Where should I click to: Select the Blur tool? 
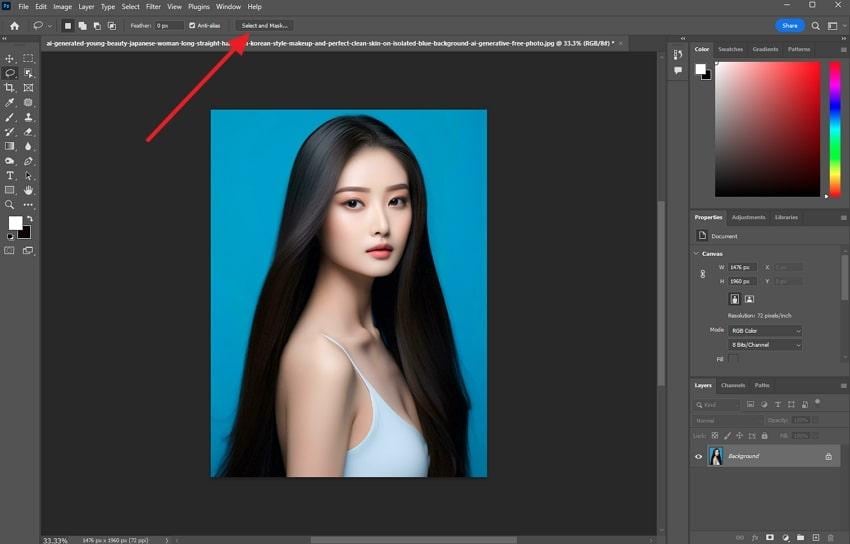[x=28, y=146]
